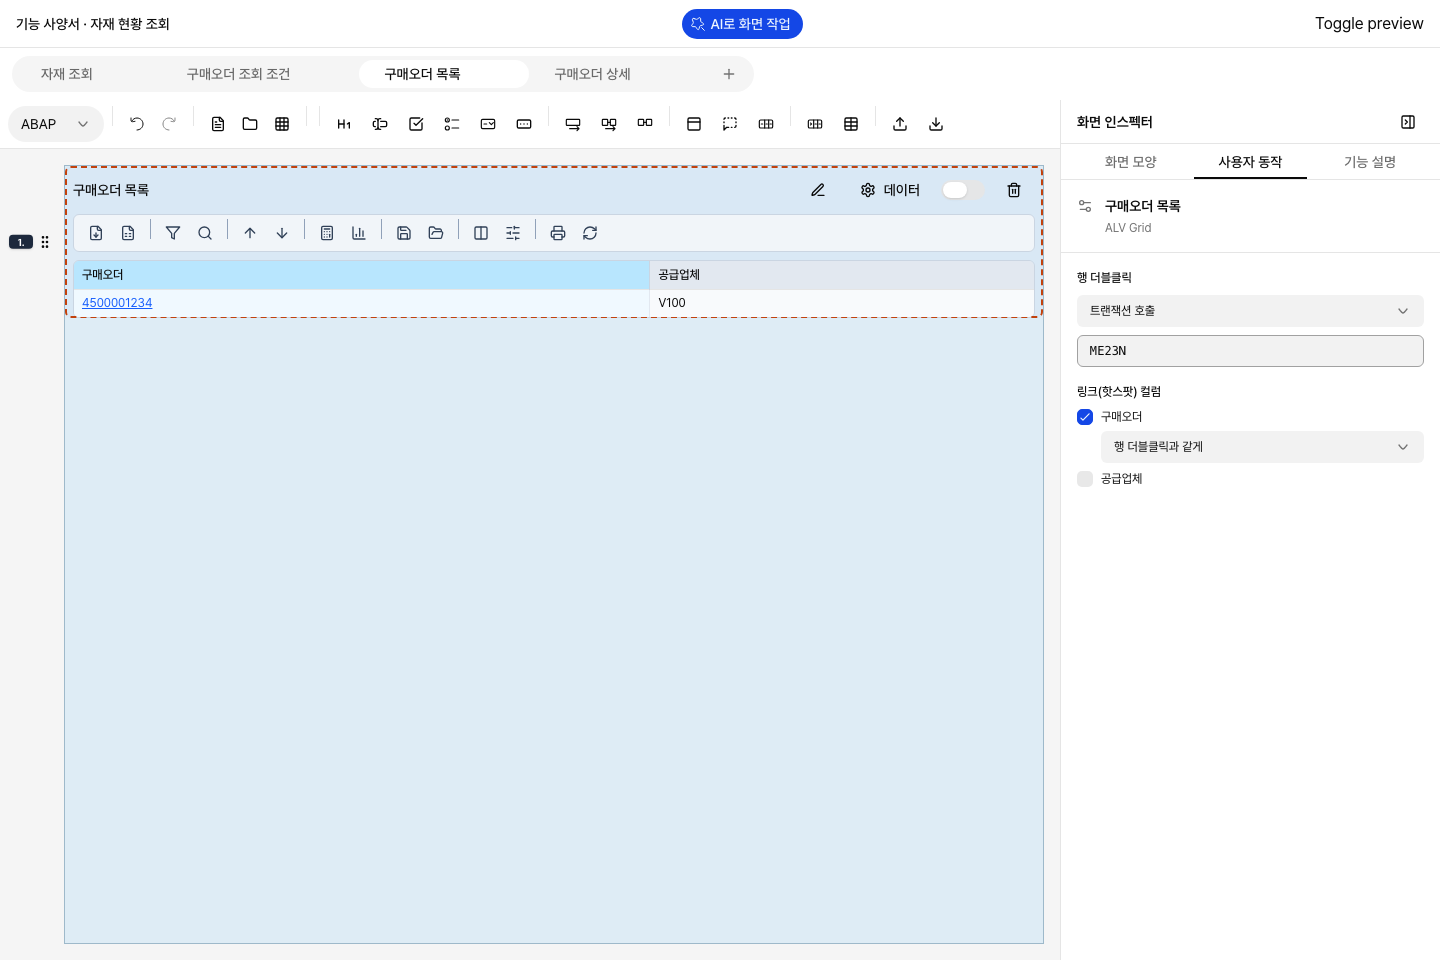Viewport: 1440px width, 960px height.
Task: Add a checkbox element from the toolbar
Action: tap(416, 124)
